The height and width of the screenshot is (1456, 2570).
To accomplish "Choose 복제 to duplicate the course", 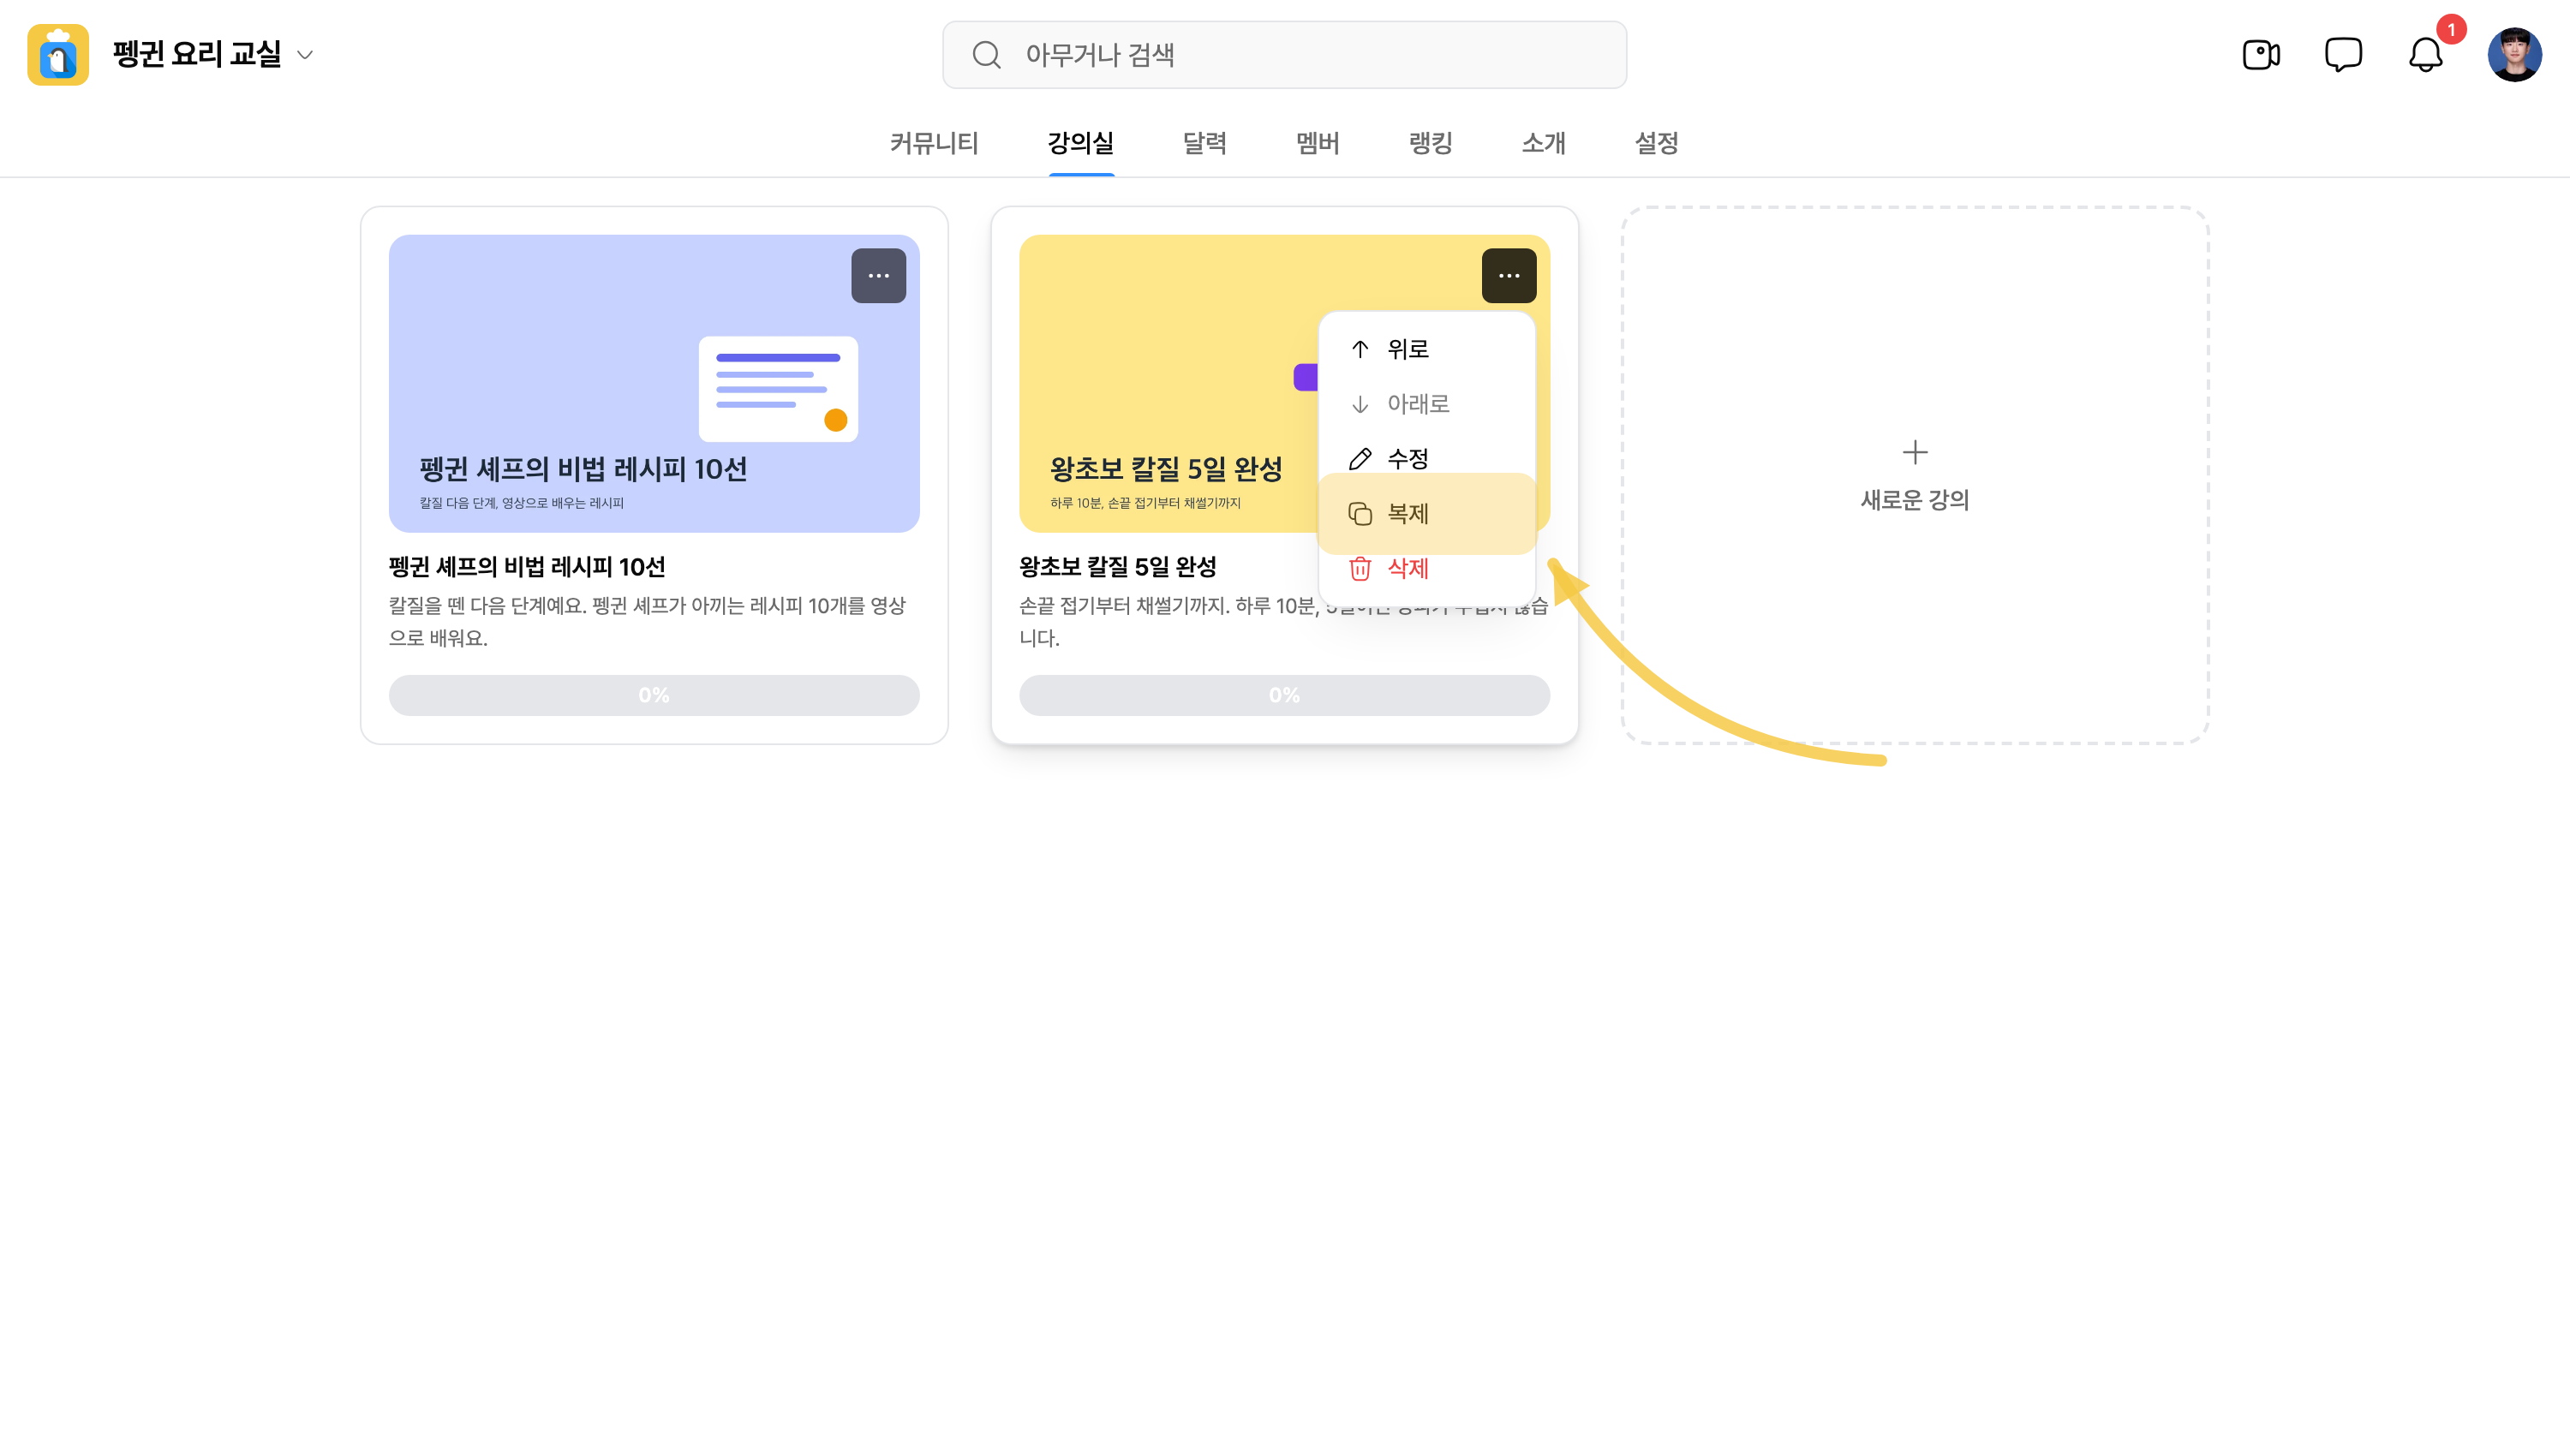I will 1426,514.
